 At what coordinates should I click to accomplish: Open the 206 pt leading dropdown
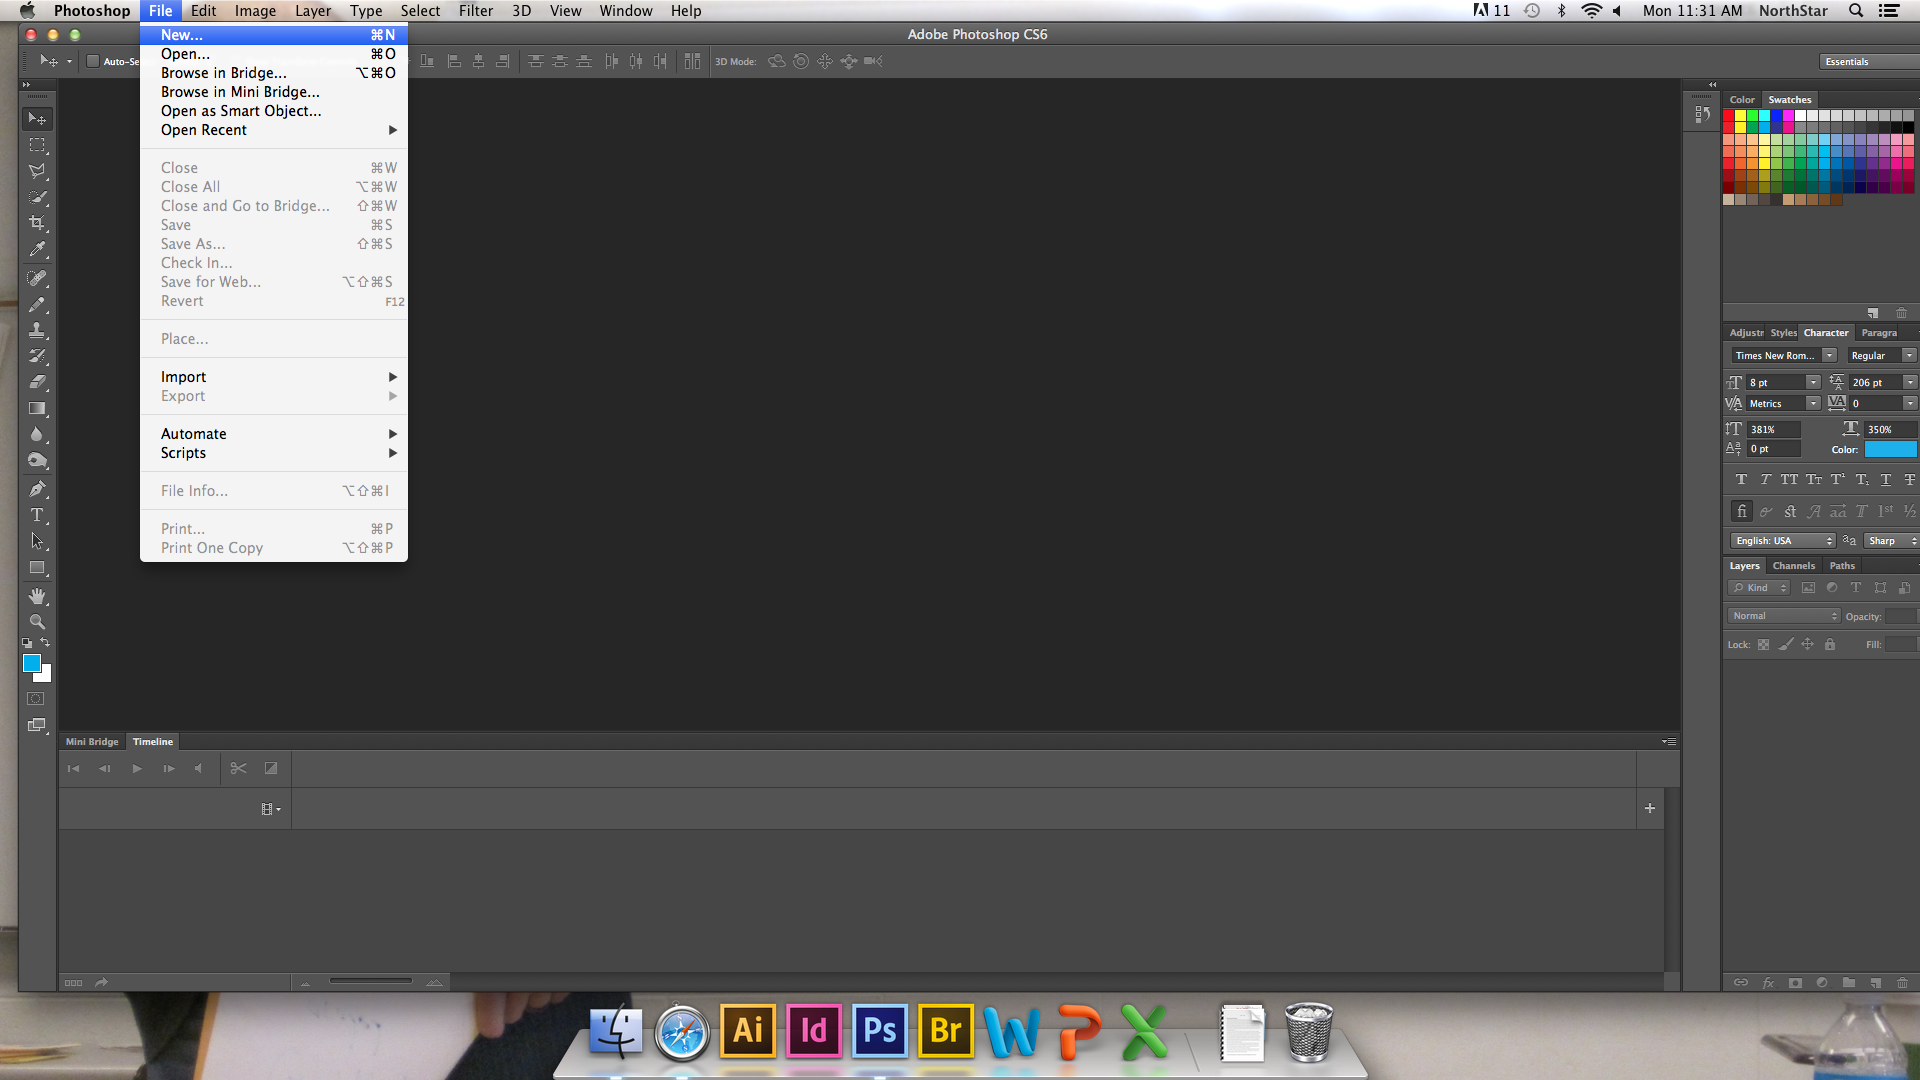pyautogui.click(x=1910, y=383)
